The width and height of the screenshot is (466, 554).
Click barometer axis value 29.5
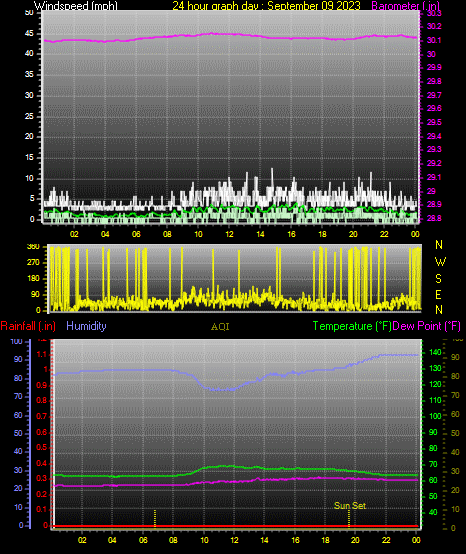434,122
